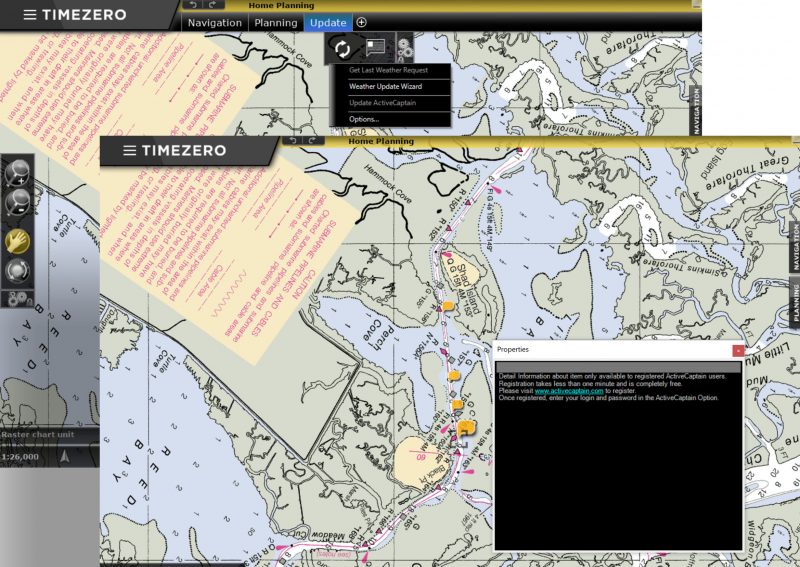
Task: Click the north-up arrow icon beside the scale
Action: [x=64, y=456]
